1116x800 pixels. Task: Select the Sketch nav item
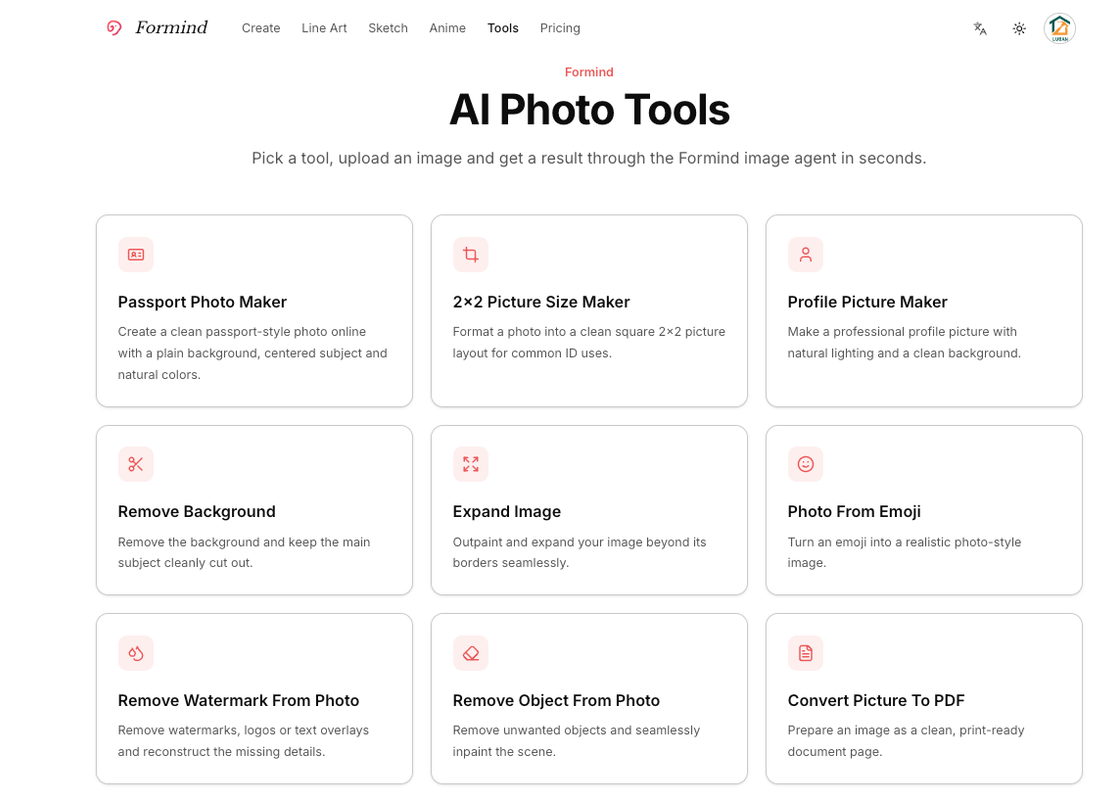tap(388, 28)
